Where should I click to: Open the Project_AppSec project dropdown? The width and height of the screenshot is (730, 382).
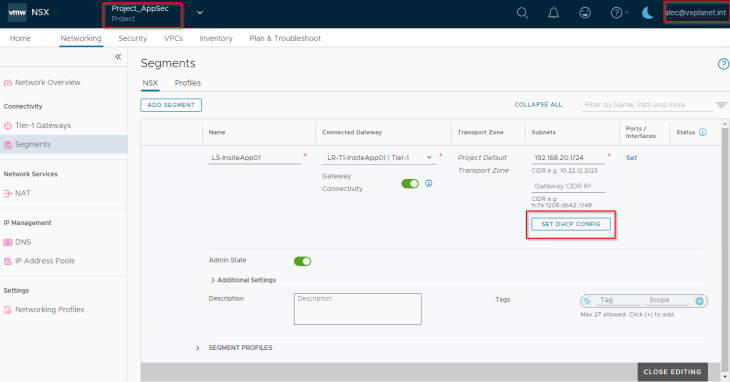pyautogui.click(x=200, y=13)
